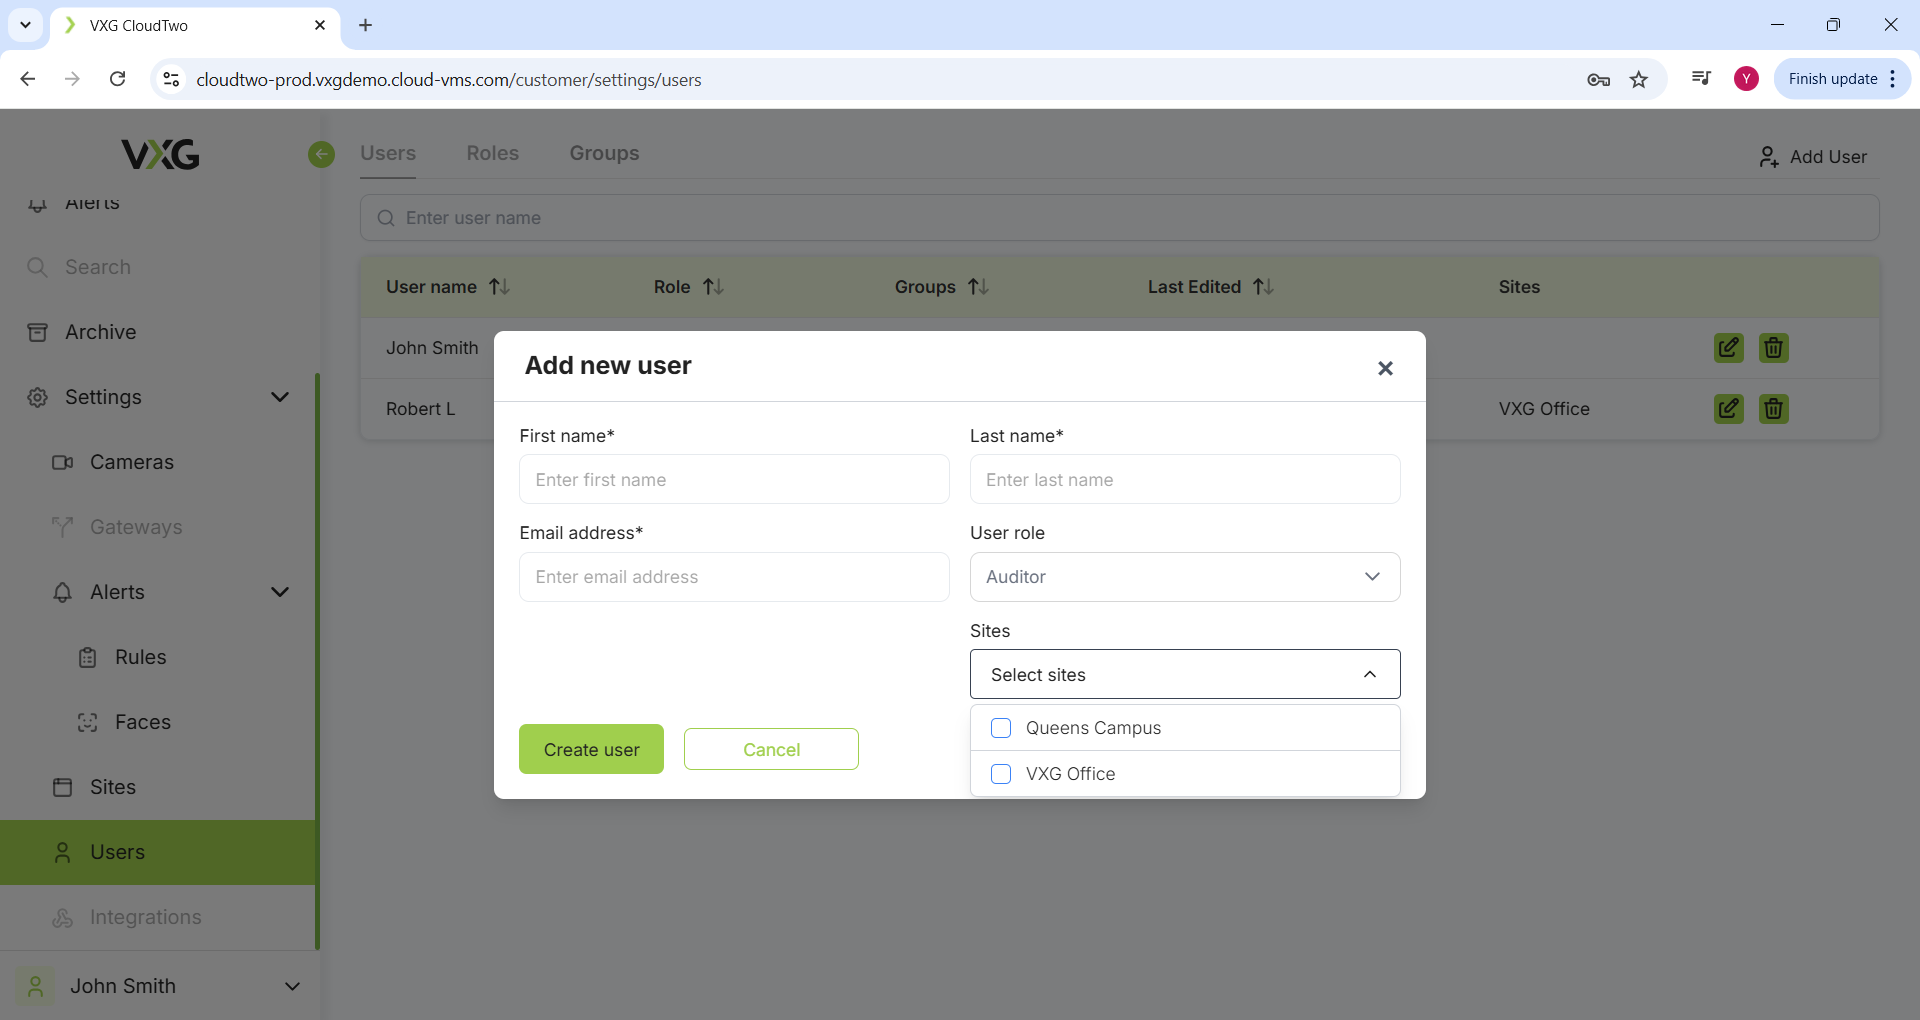
Task: Switch to the Groups tab
Action: tap(604, 153)
